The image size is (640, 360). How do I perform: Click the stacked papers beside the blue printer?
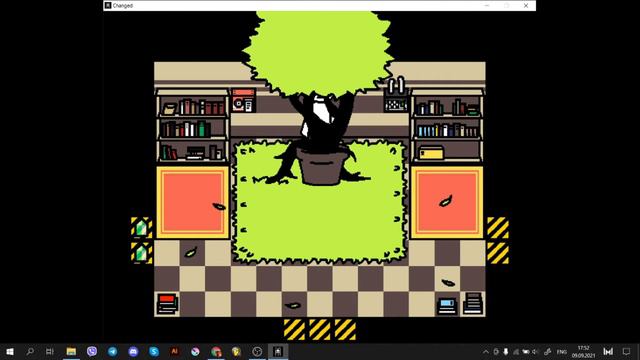[472, 304]
